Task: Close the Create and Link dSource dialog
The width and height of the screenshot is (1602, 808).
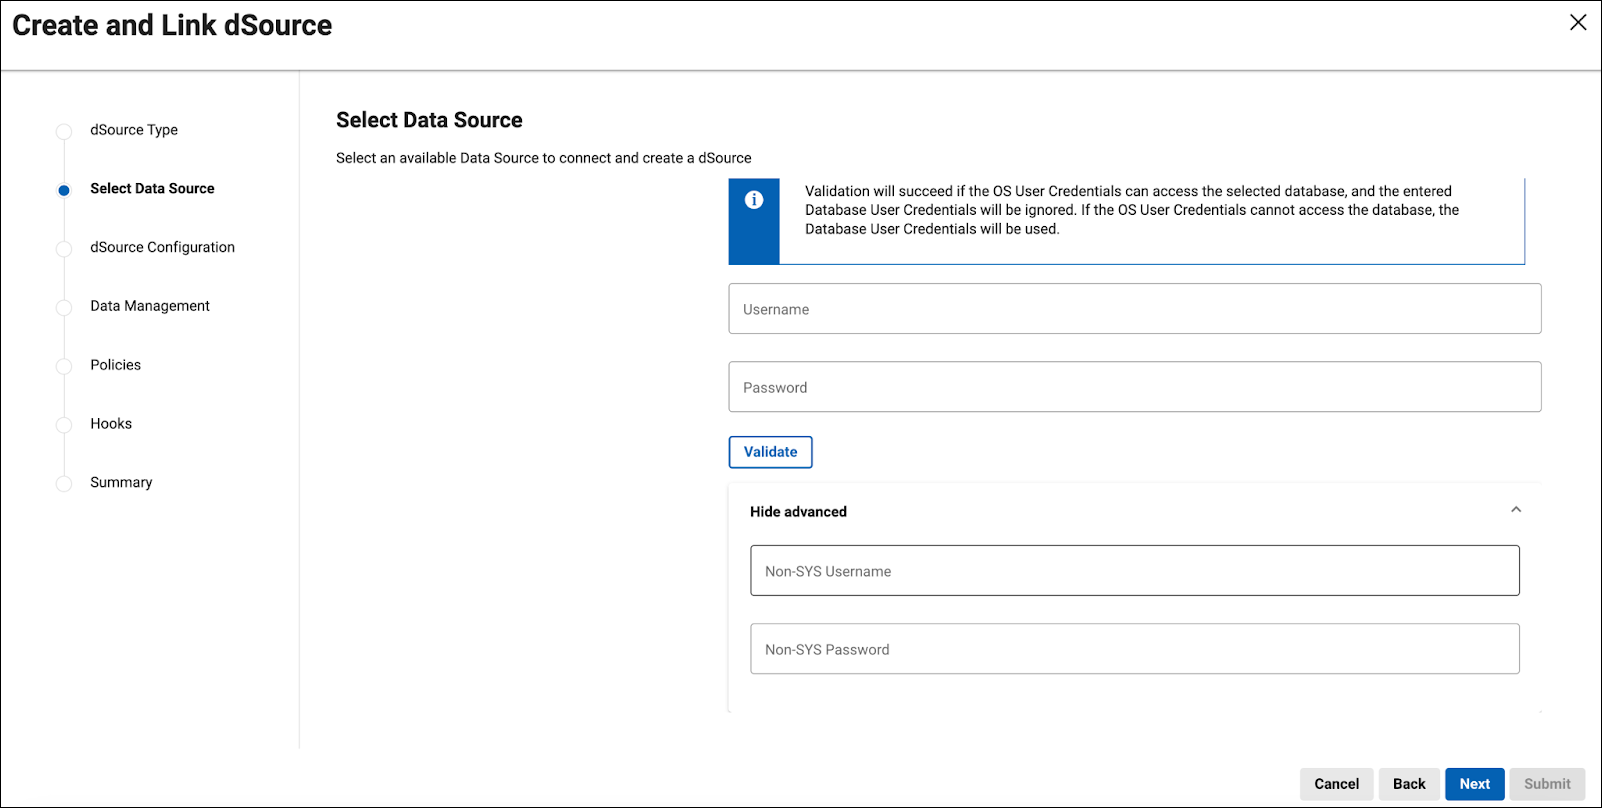Action: (1578, 22)
